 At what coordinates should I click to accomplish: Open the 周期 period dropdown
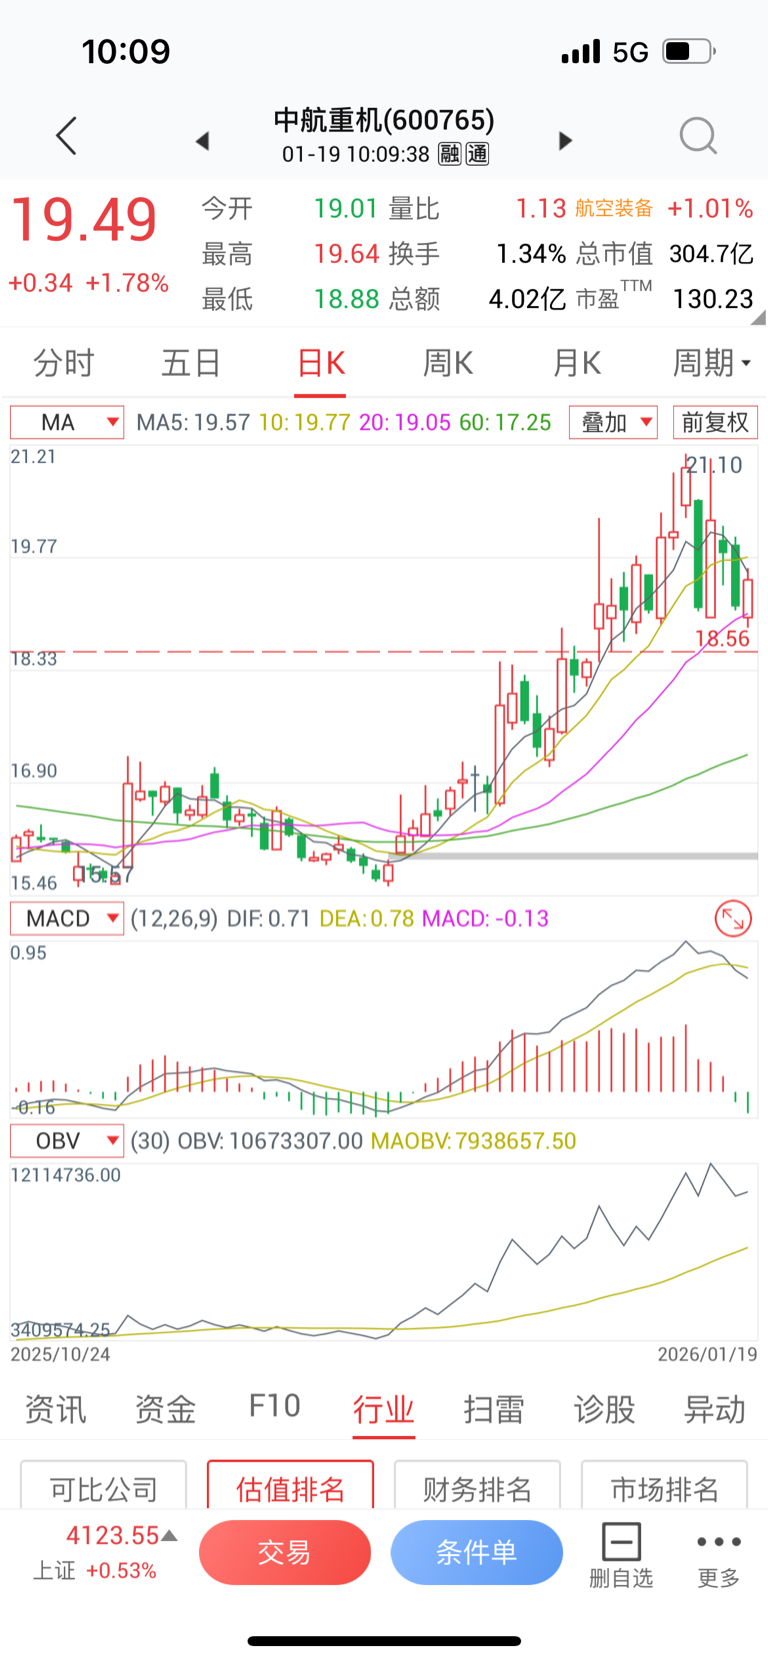(711, 363)
